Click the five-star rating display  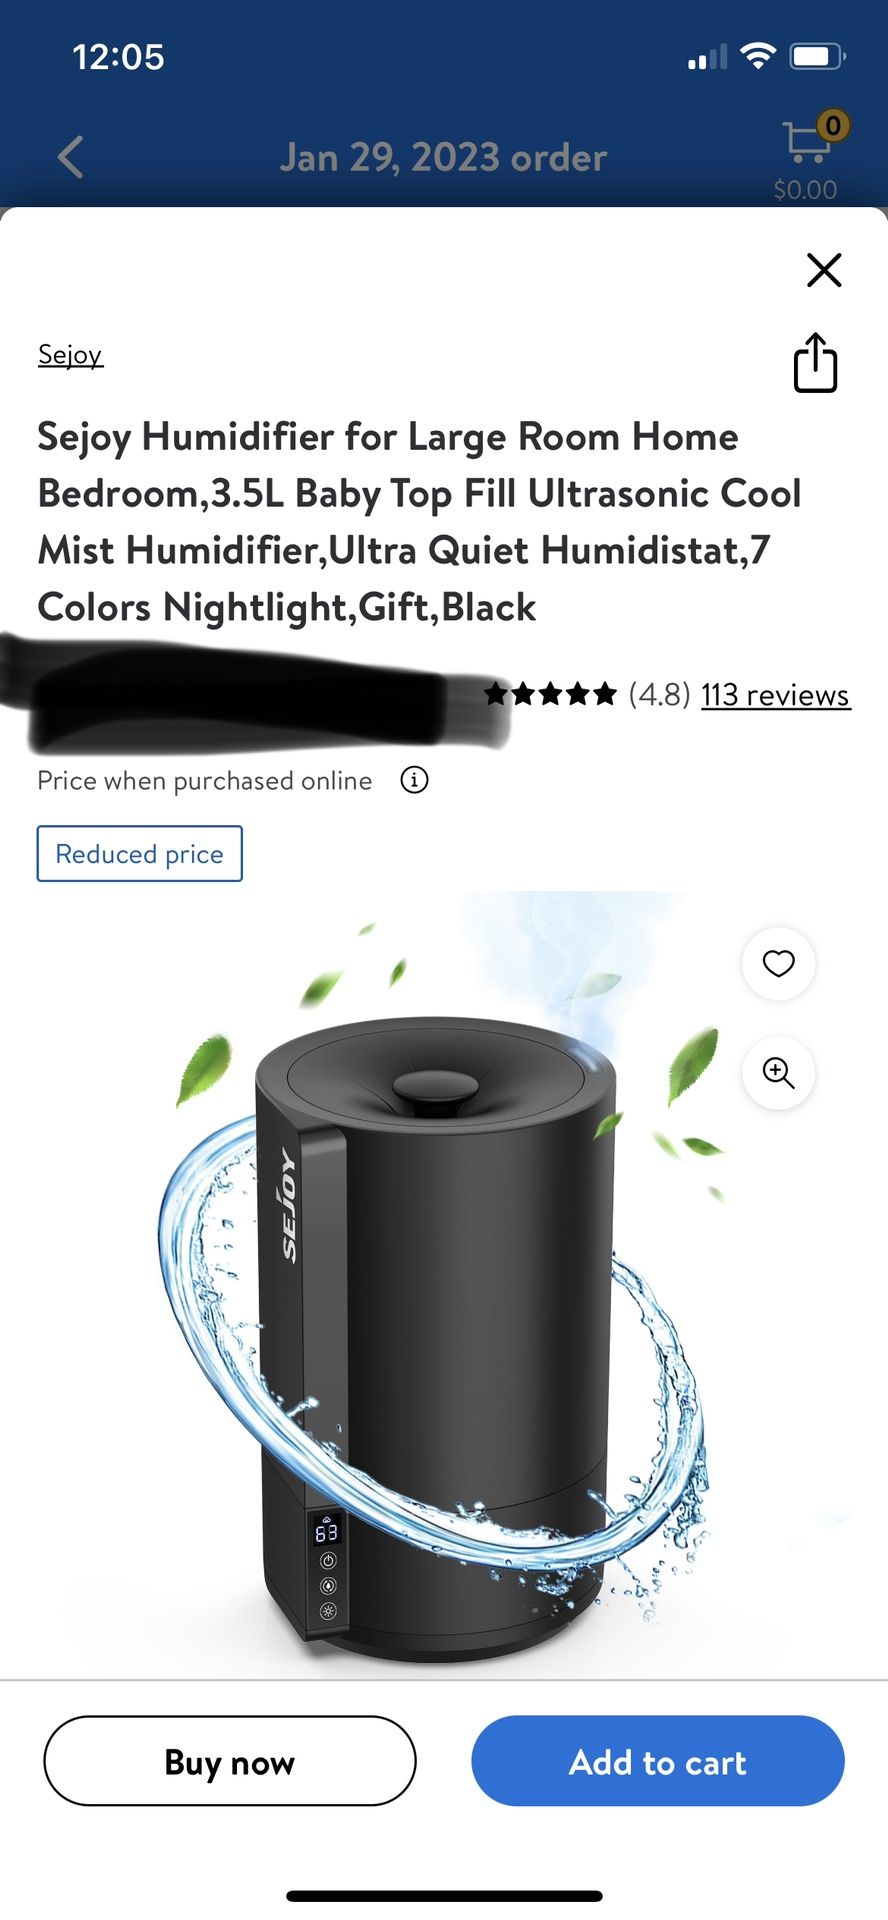pyautogui.click(x=550, y=694)
